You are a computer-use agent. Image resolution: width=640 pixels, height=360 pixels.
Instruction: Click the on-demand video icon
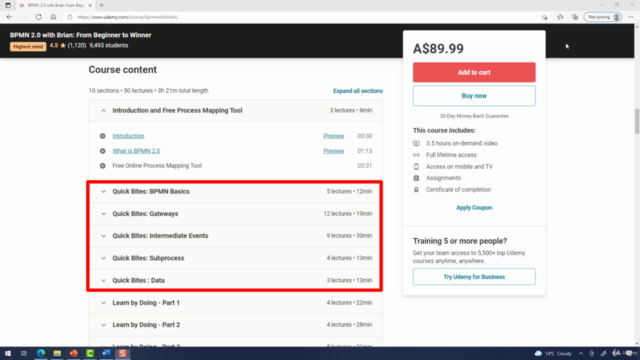pyautogui.click(x=416, y=143)
